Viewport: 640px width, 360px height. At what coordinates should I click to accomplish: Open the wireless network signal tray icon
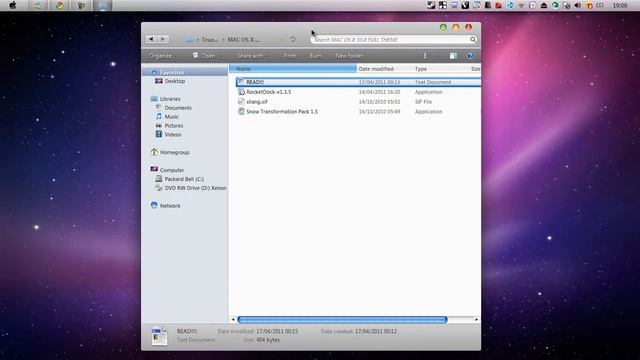tap(521, 5)
